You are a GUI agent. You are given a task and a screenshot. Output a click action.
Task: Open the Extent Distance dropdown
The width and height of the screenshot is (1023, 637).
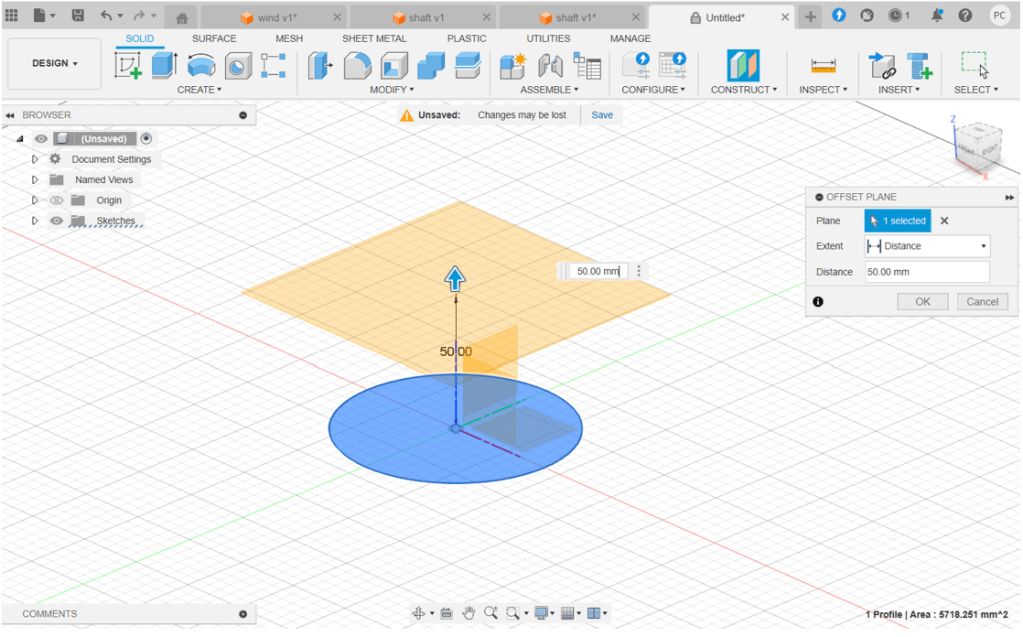[x=927, y=246]
